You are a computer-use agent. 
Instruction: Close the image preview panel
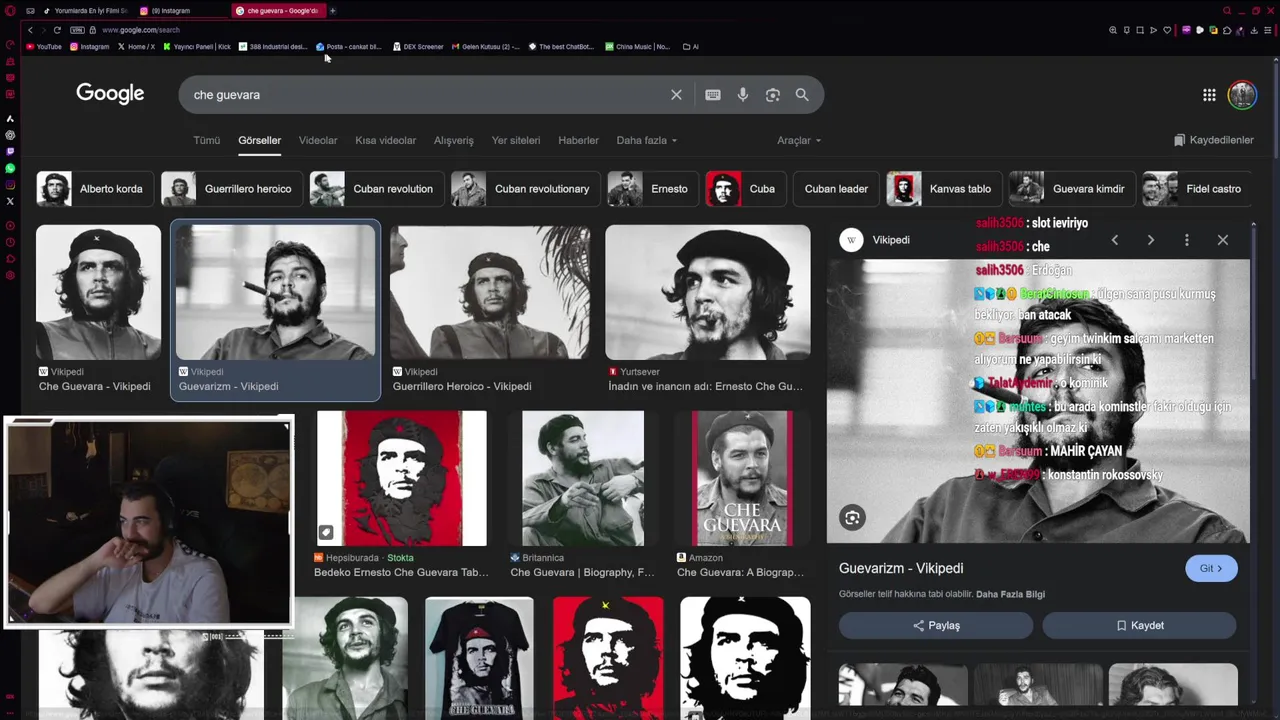(1223, 240)
